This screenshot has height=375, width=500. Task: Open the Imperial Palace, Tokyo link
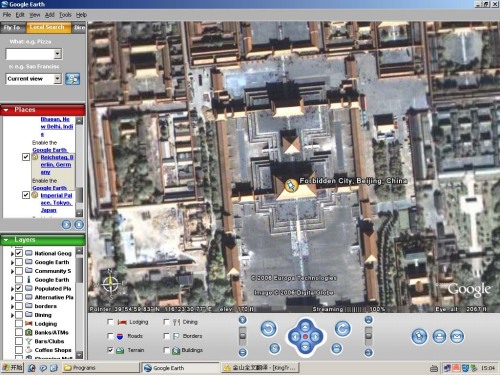click(x=57, y=203)
